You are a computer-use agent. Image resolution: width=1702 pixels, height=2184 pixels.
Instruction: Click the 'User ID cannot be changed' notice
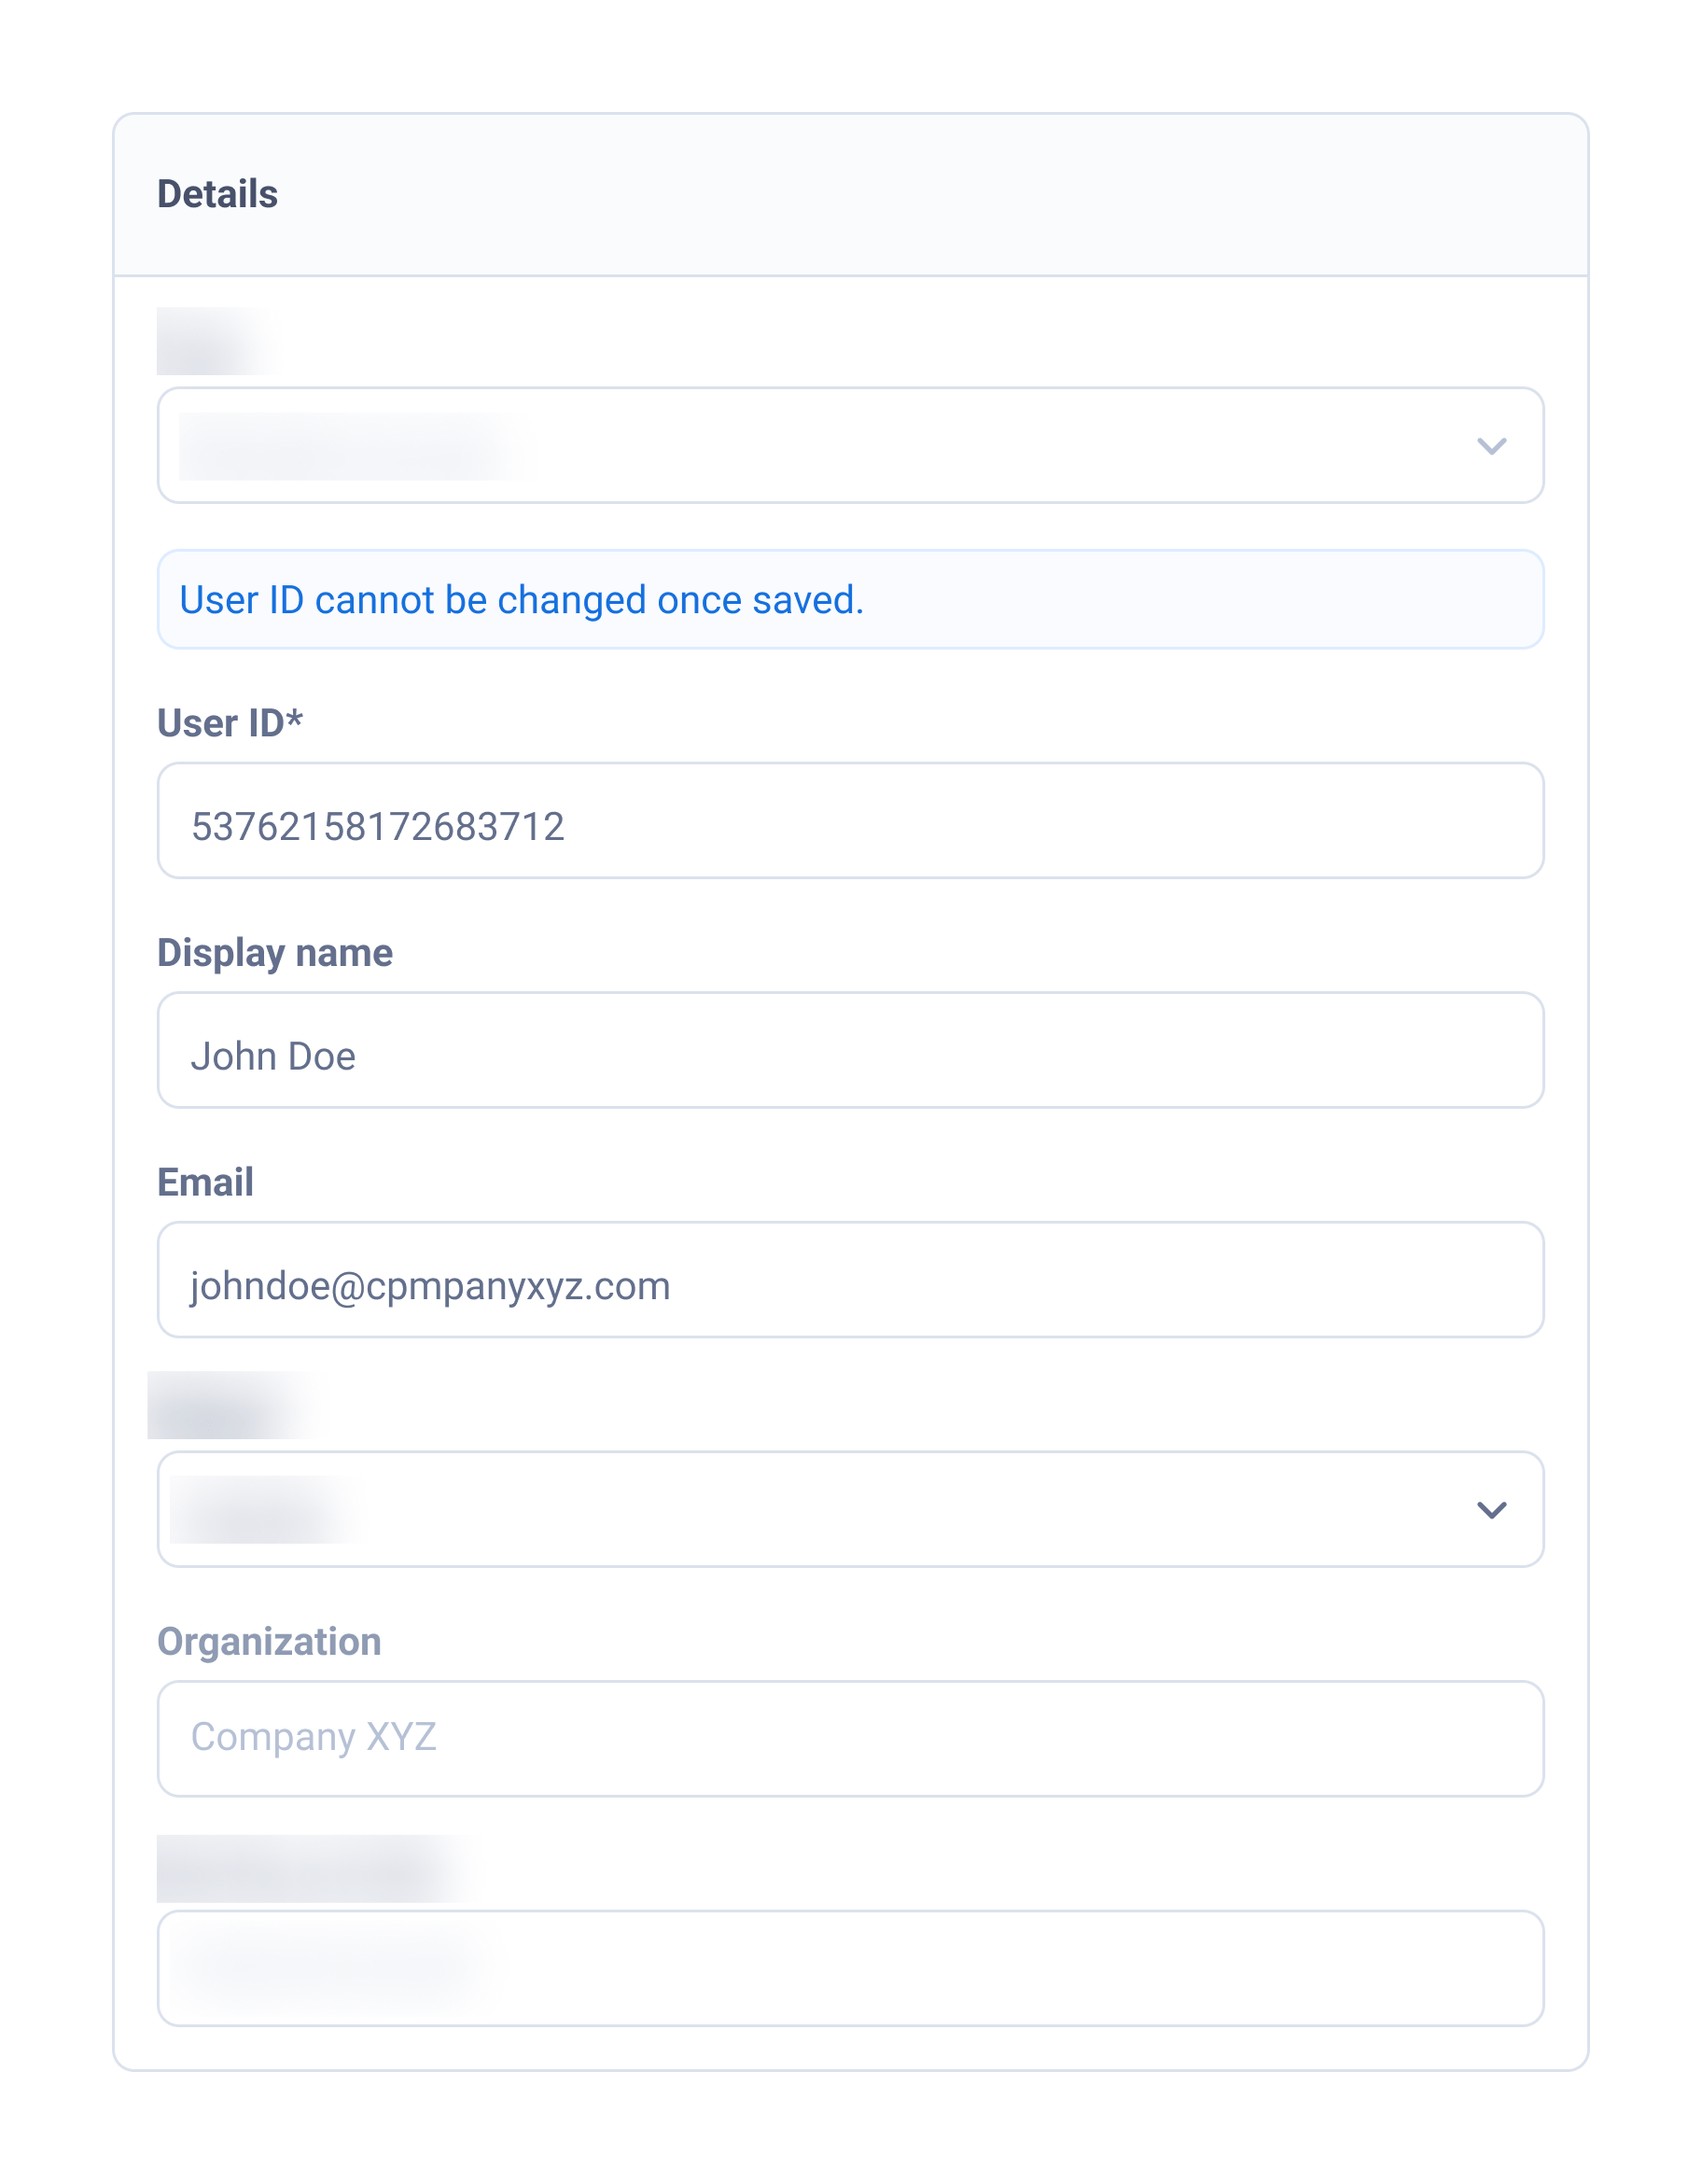[x=521, y=600]
